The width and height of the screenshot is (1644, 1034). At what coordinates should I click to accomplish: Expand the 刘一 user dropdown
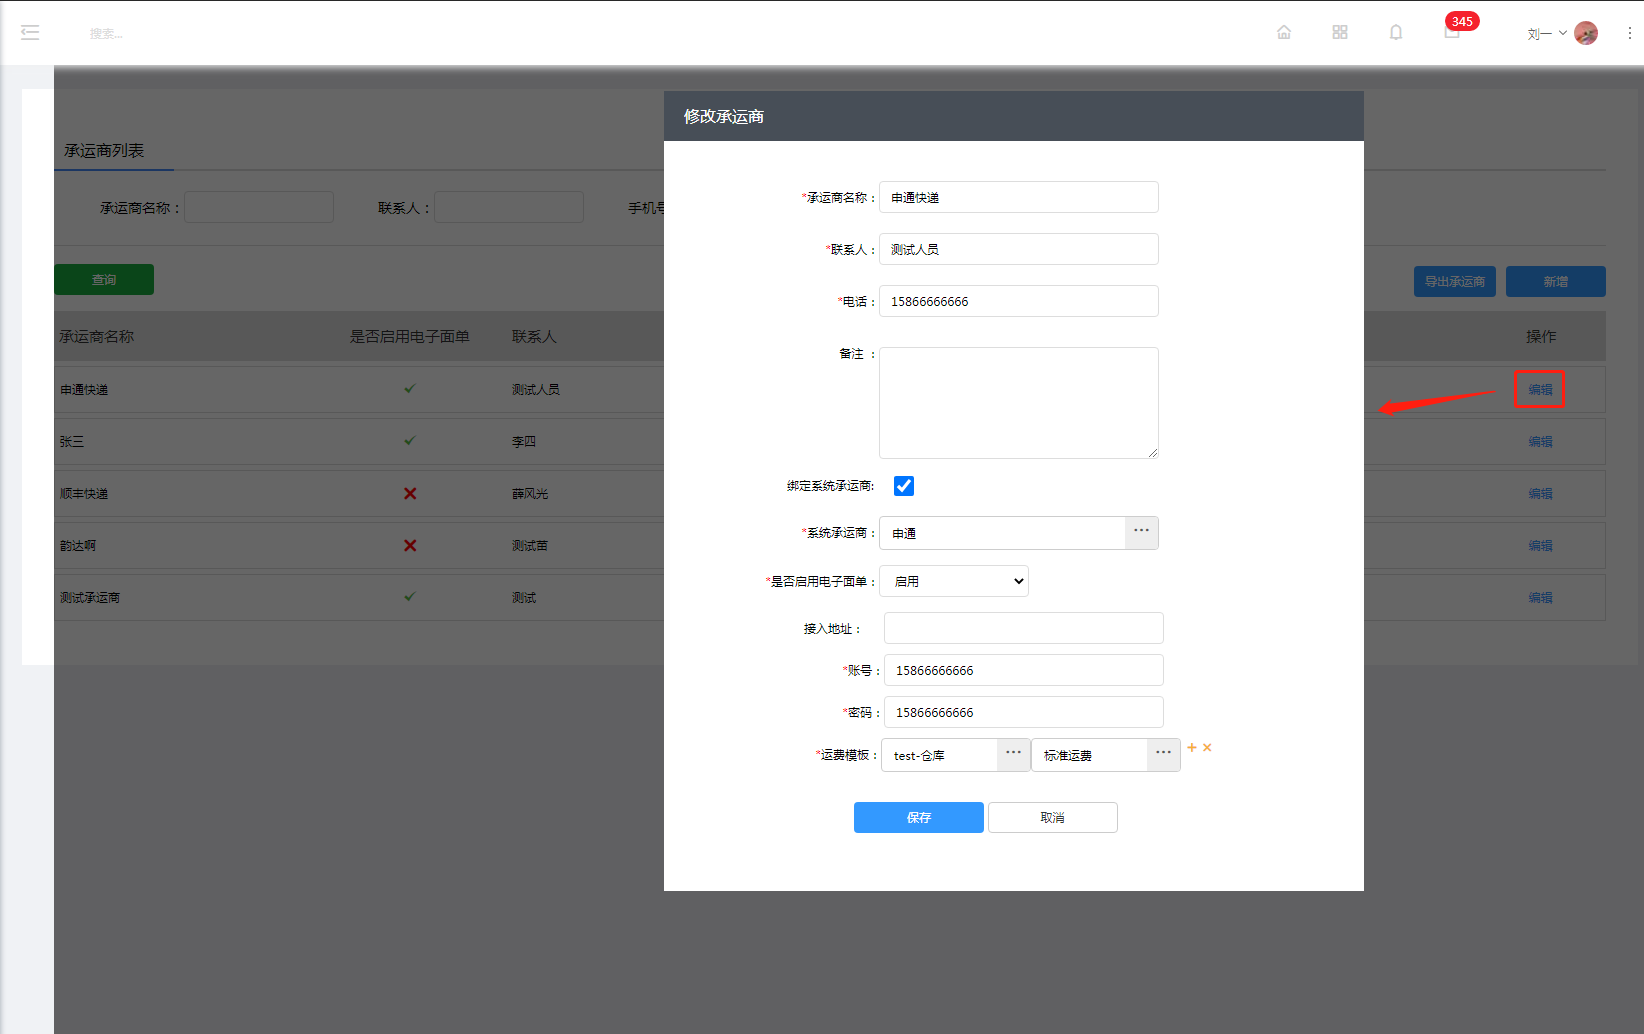(x=1547, y=34)
